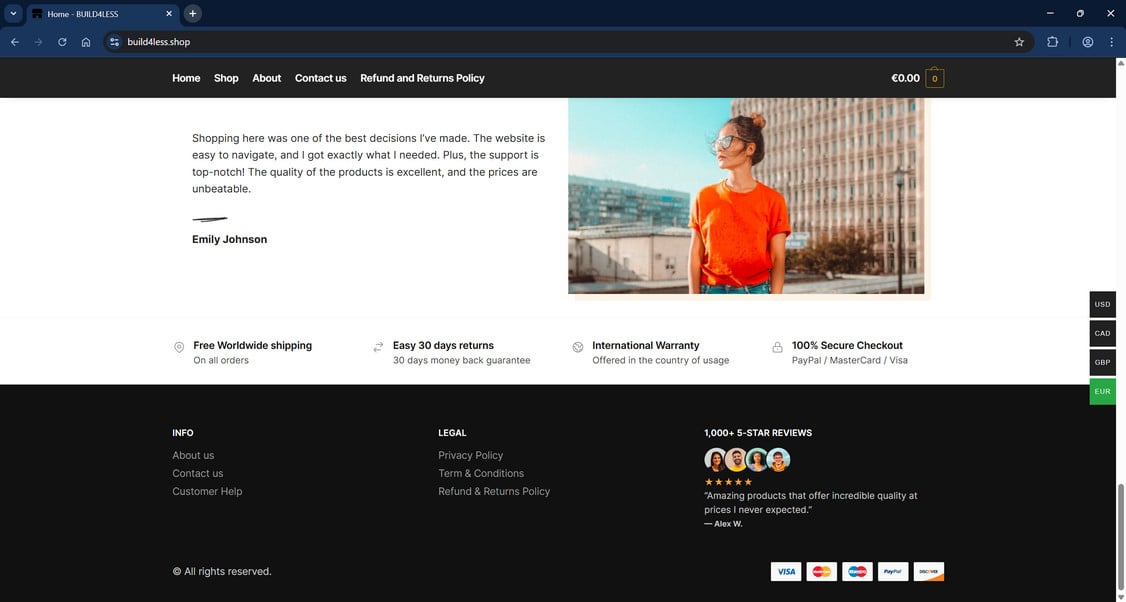Click the bookmark star icon

coord(1019,42)
